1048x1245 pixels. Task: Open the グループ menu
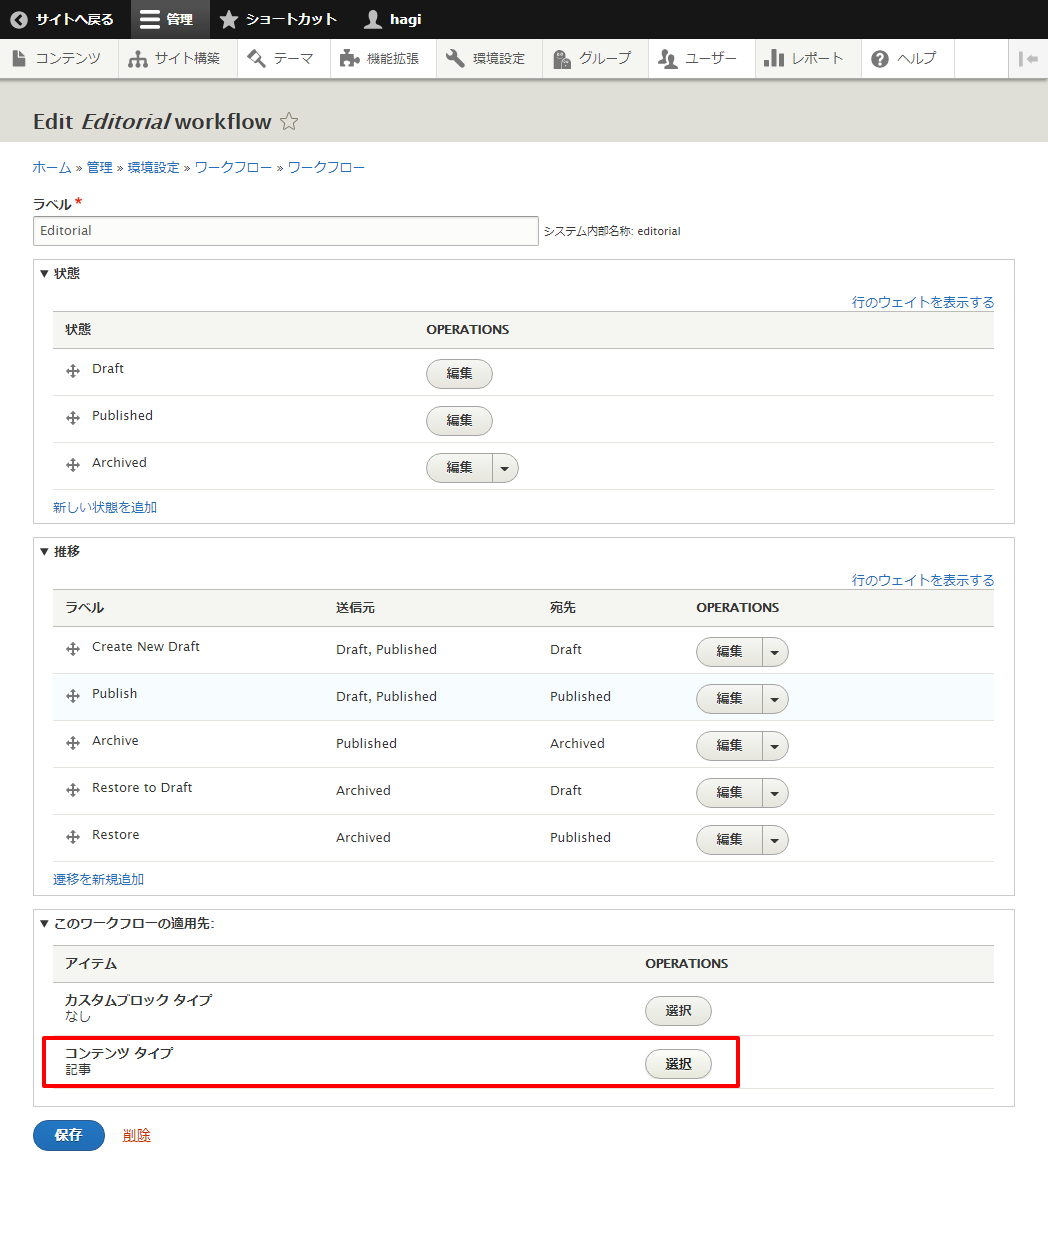tap(593, 58)
